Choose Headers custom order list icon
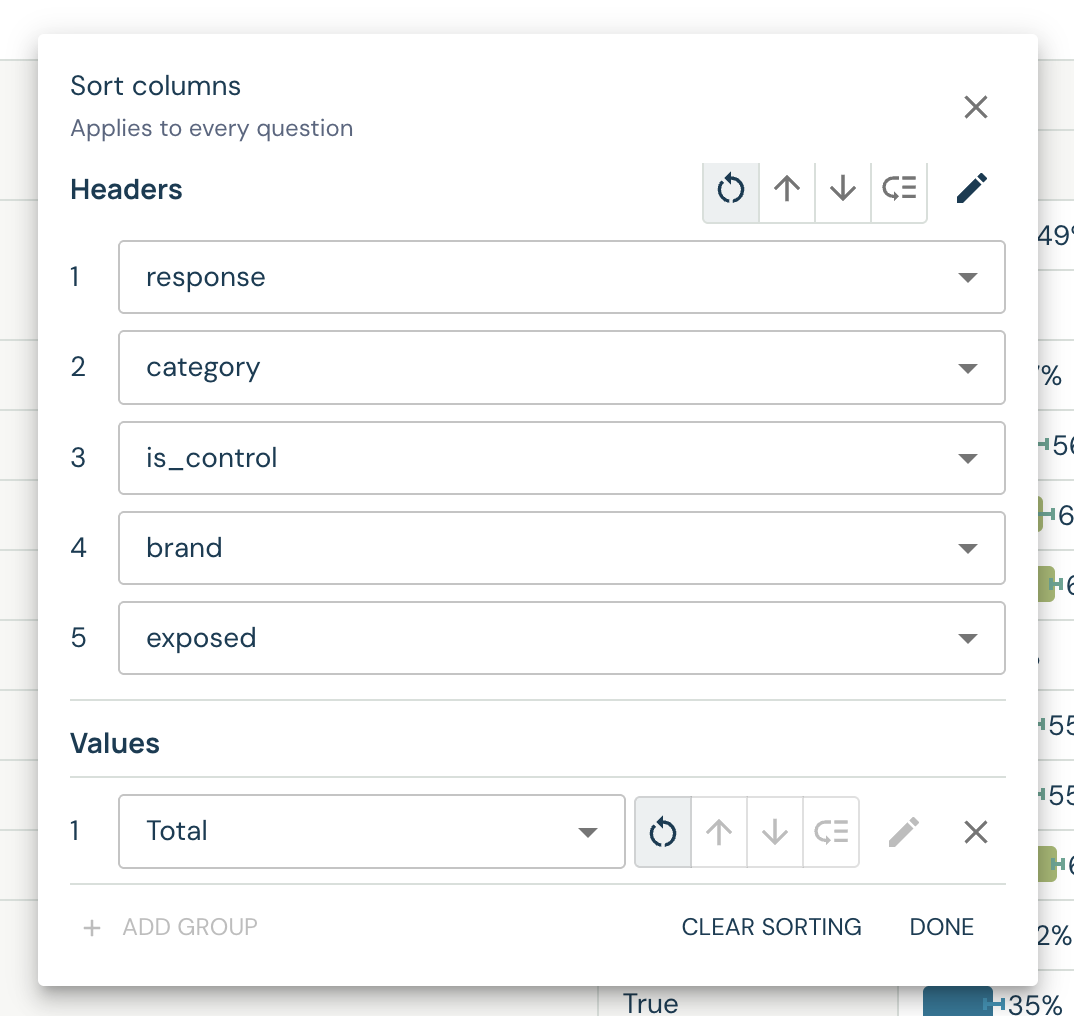 coord(899,189)
